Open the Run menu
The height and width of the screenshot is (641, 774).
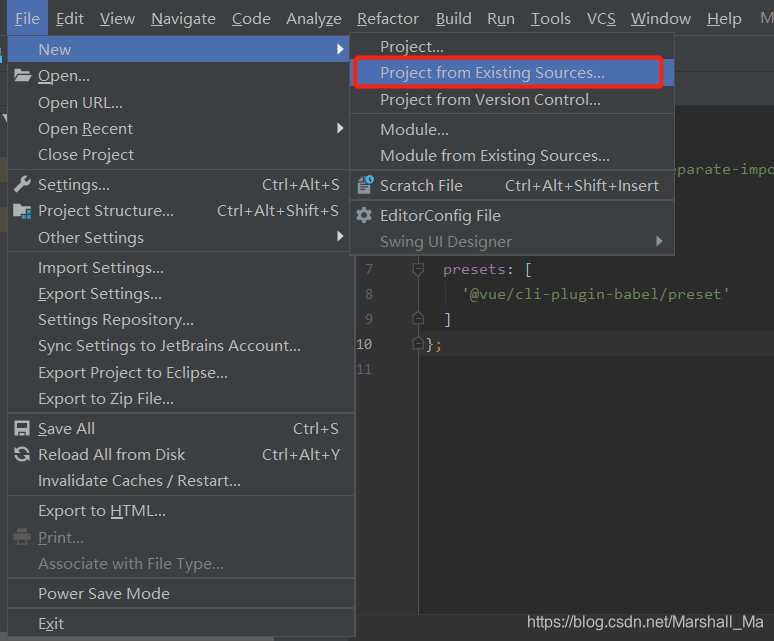click(501, 18)
